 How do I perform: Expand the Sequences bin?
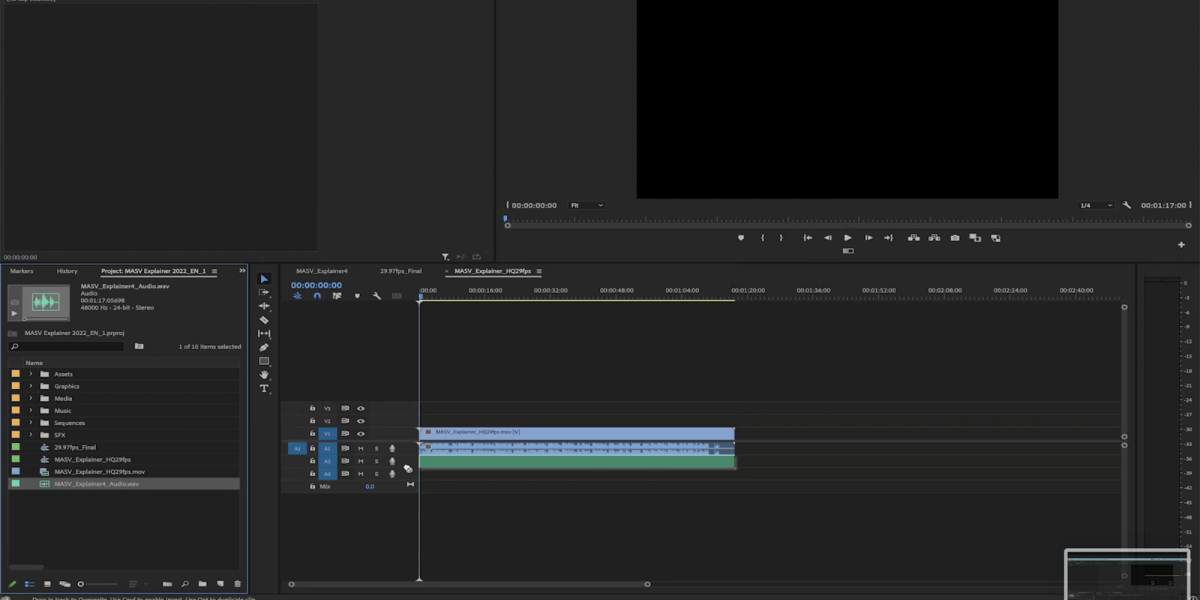[x=31, y=423]
